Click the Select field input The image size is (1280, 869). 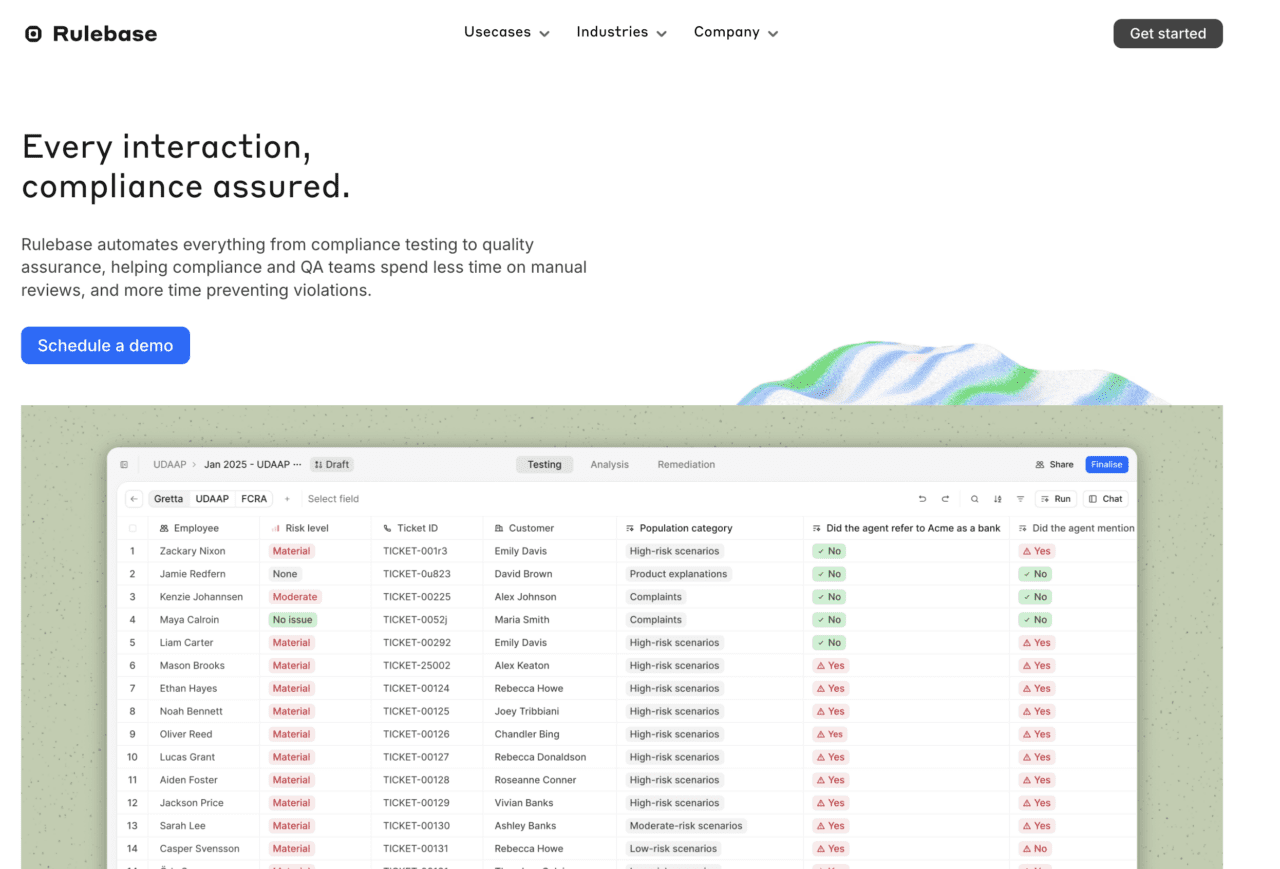334,498
